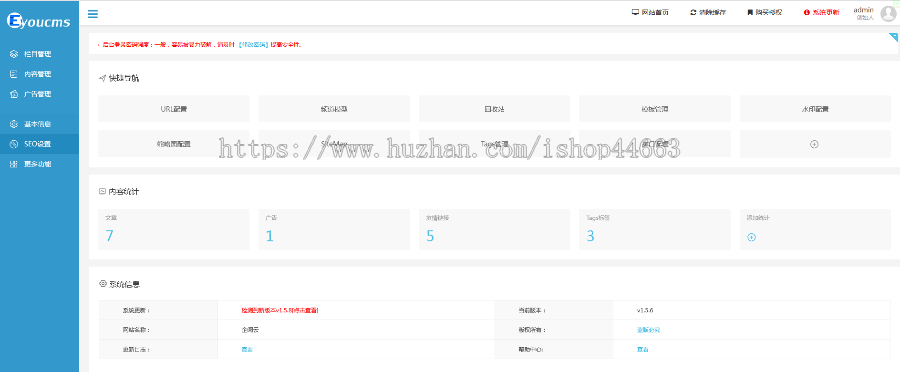Open the SiteMap quick navigation tile
The image size is (900, 372).
coord(334,144)
